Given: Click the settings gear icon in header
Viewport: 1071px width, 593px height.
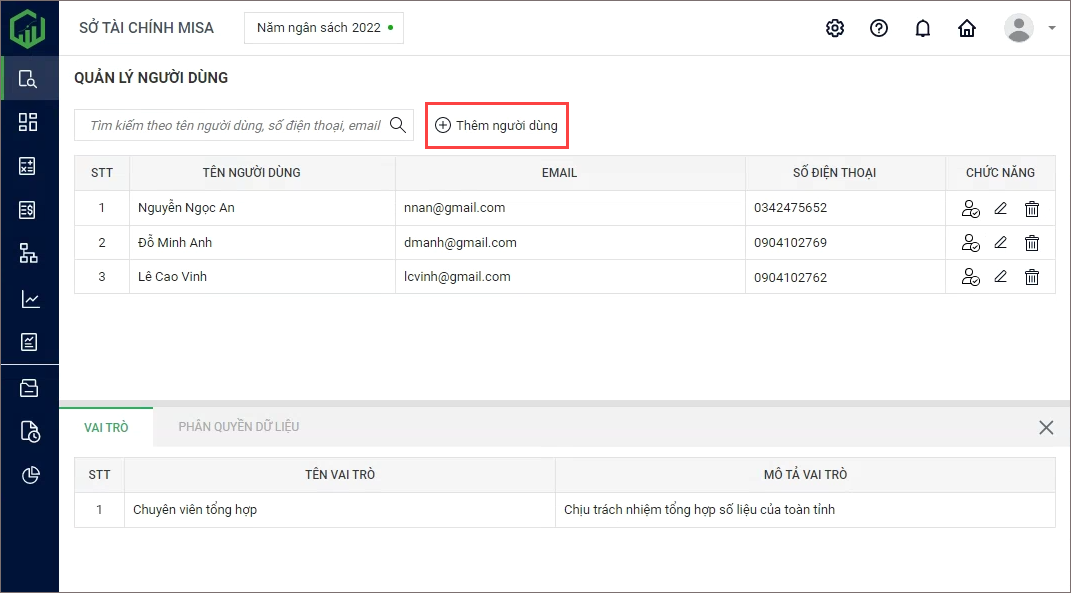Looking at the screenshot, I should 835,28.
